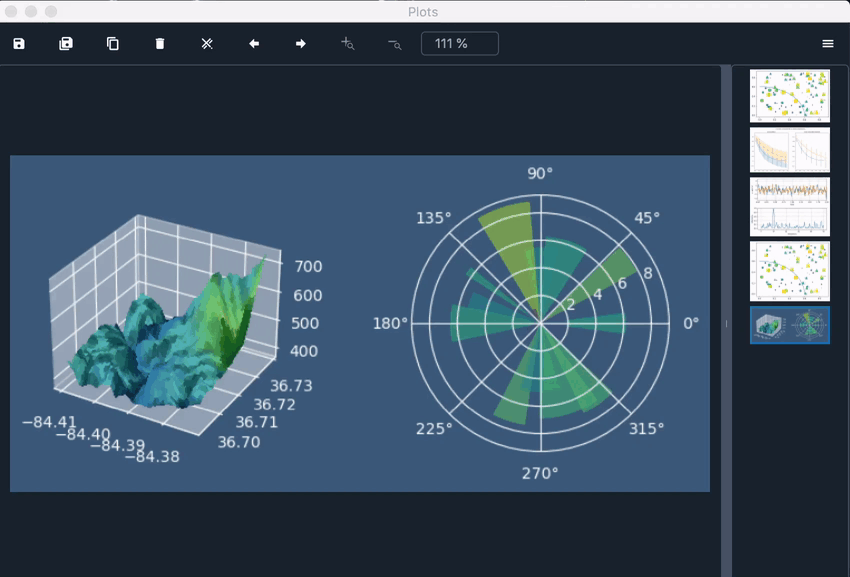Remove all plots using the X icon
The image size is (850, 577).
206,43
